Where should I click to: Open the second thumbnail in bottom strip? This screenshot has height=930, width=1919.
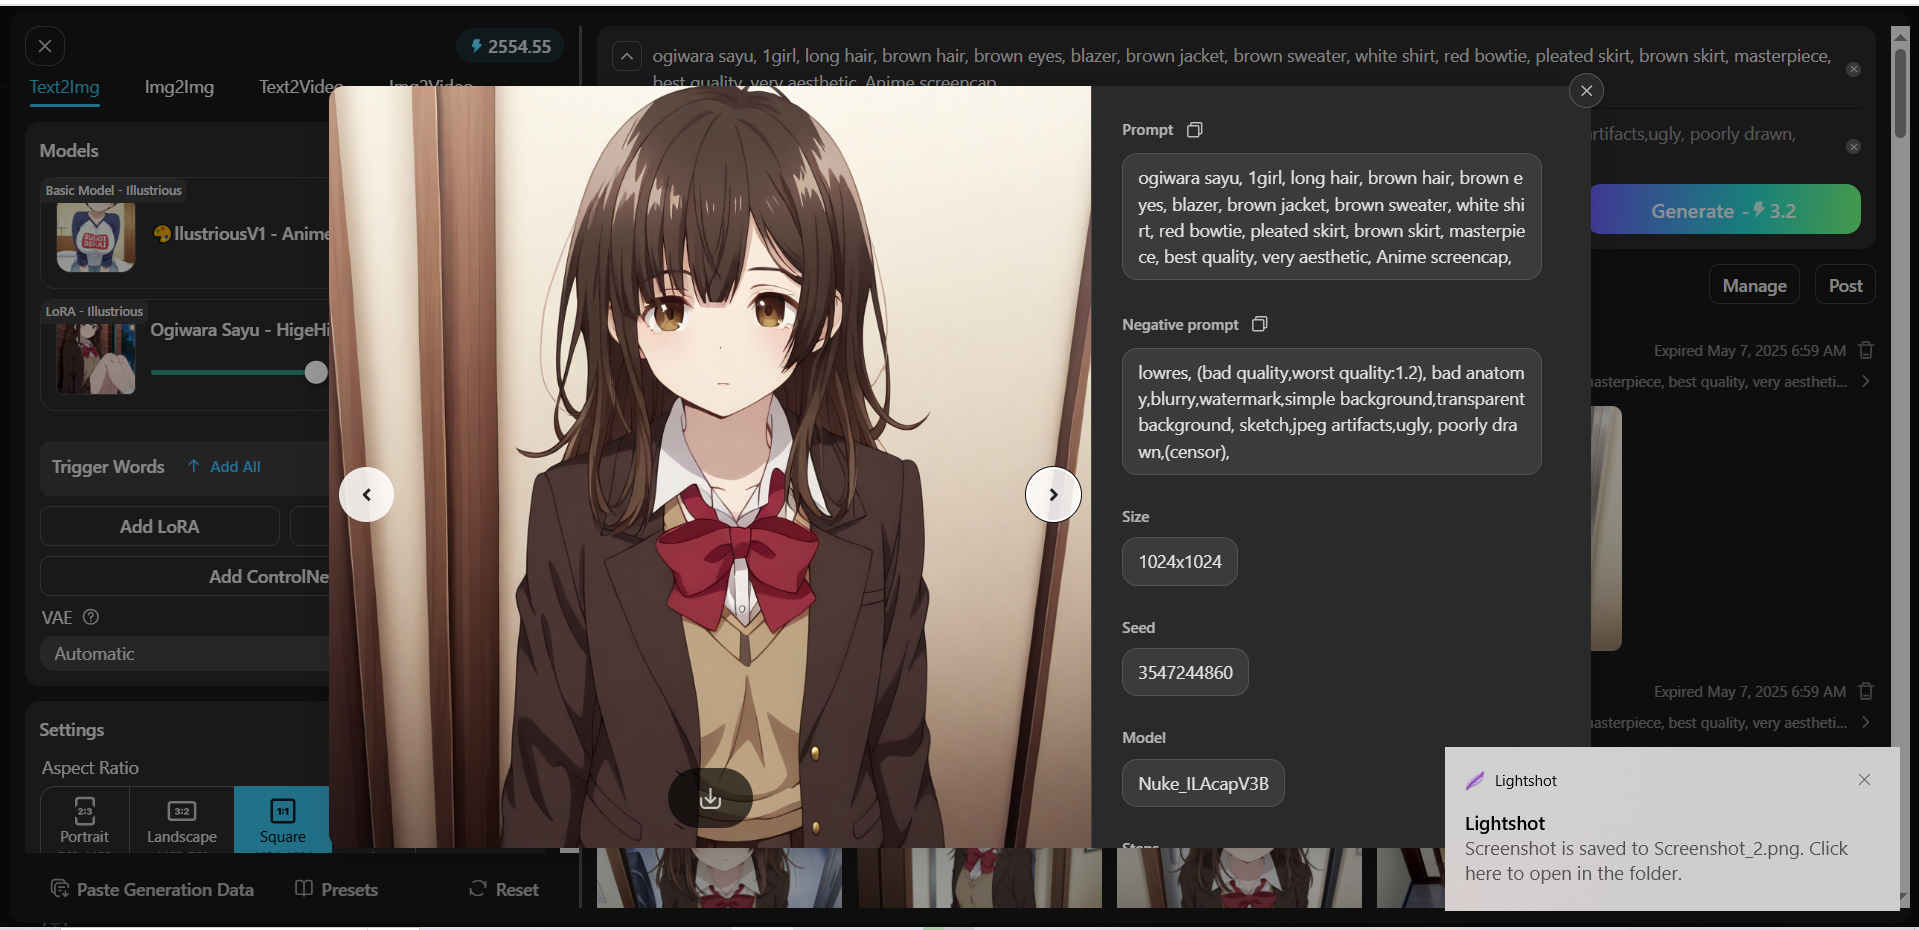(980, 878)
